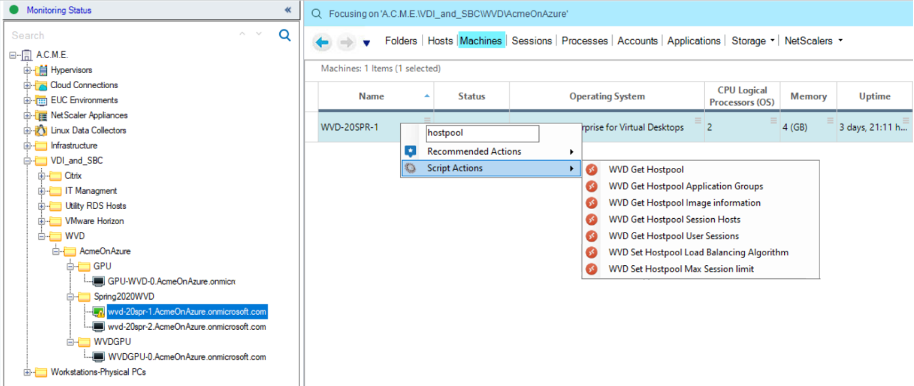Click the search magnifier icon in tree panel
The height and width of the screenshot is (386, 914).
coord(285,36)
